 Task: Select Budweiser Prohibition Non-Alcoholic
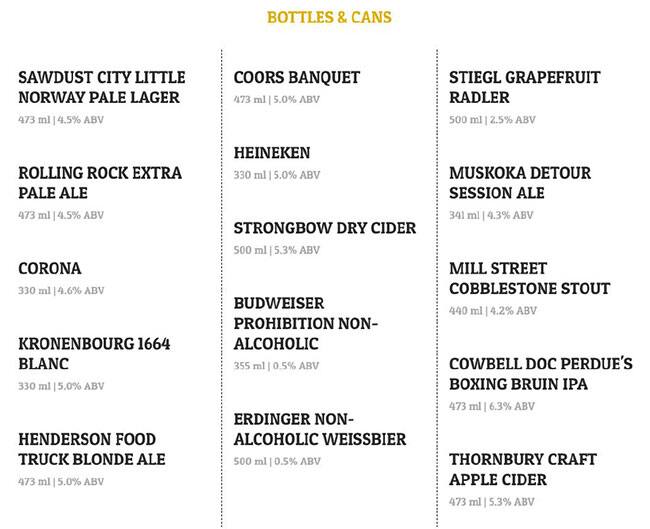coord(309,323)
